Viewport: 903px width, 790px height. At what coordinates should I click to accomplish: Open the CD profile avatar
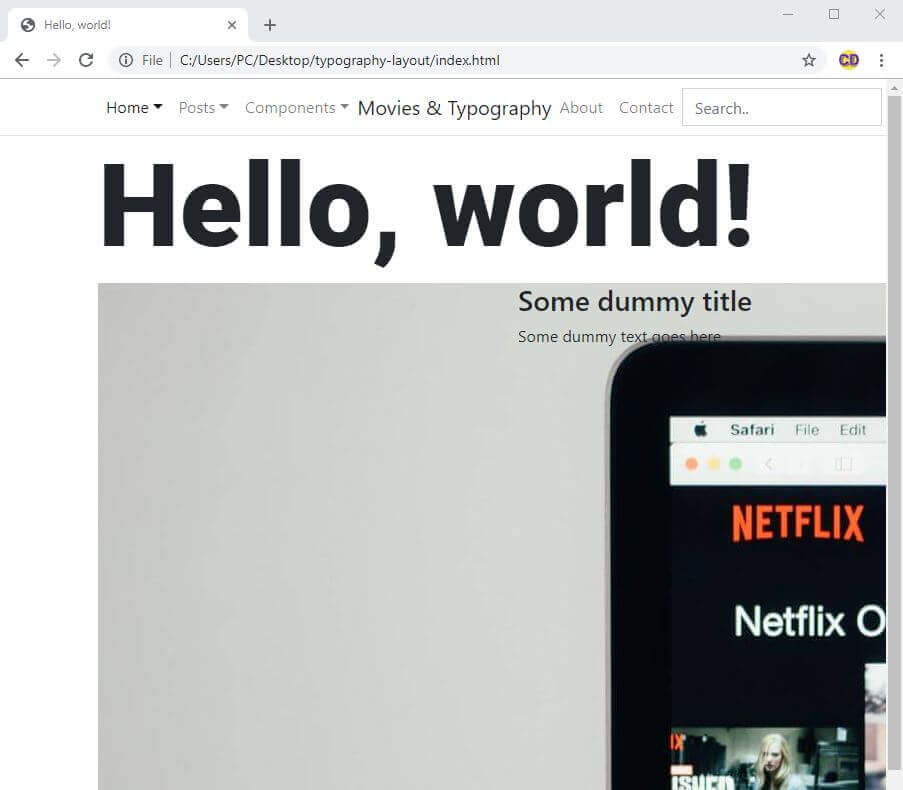[x=848, y=60]
